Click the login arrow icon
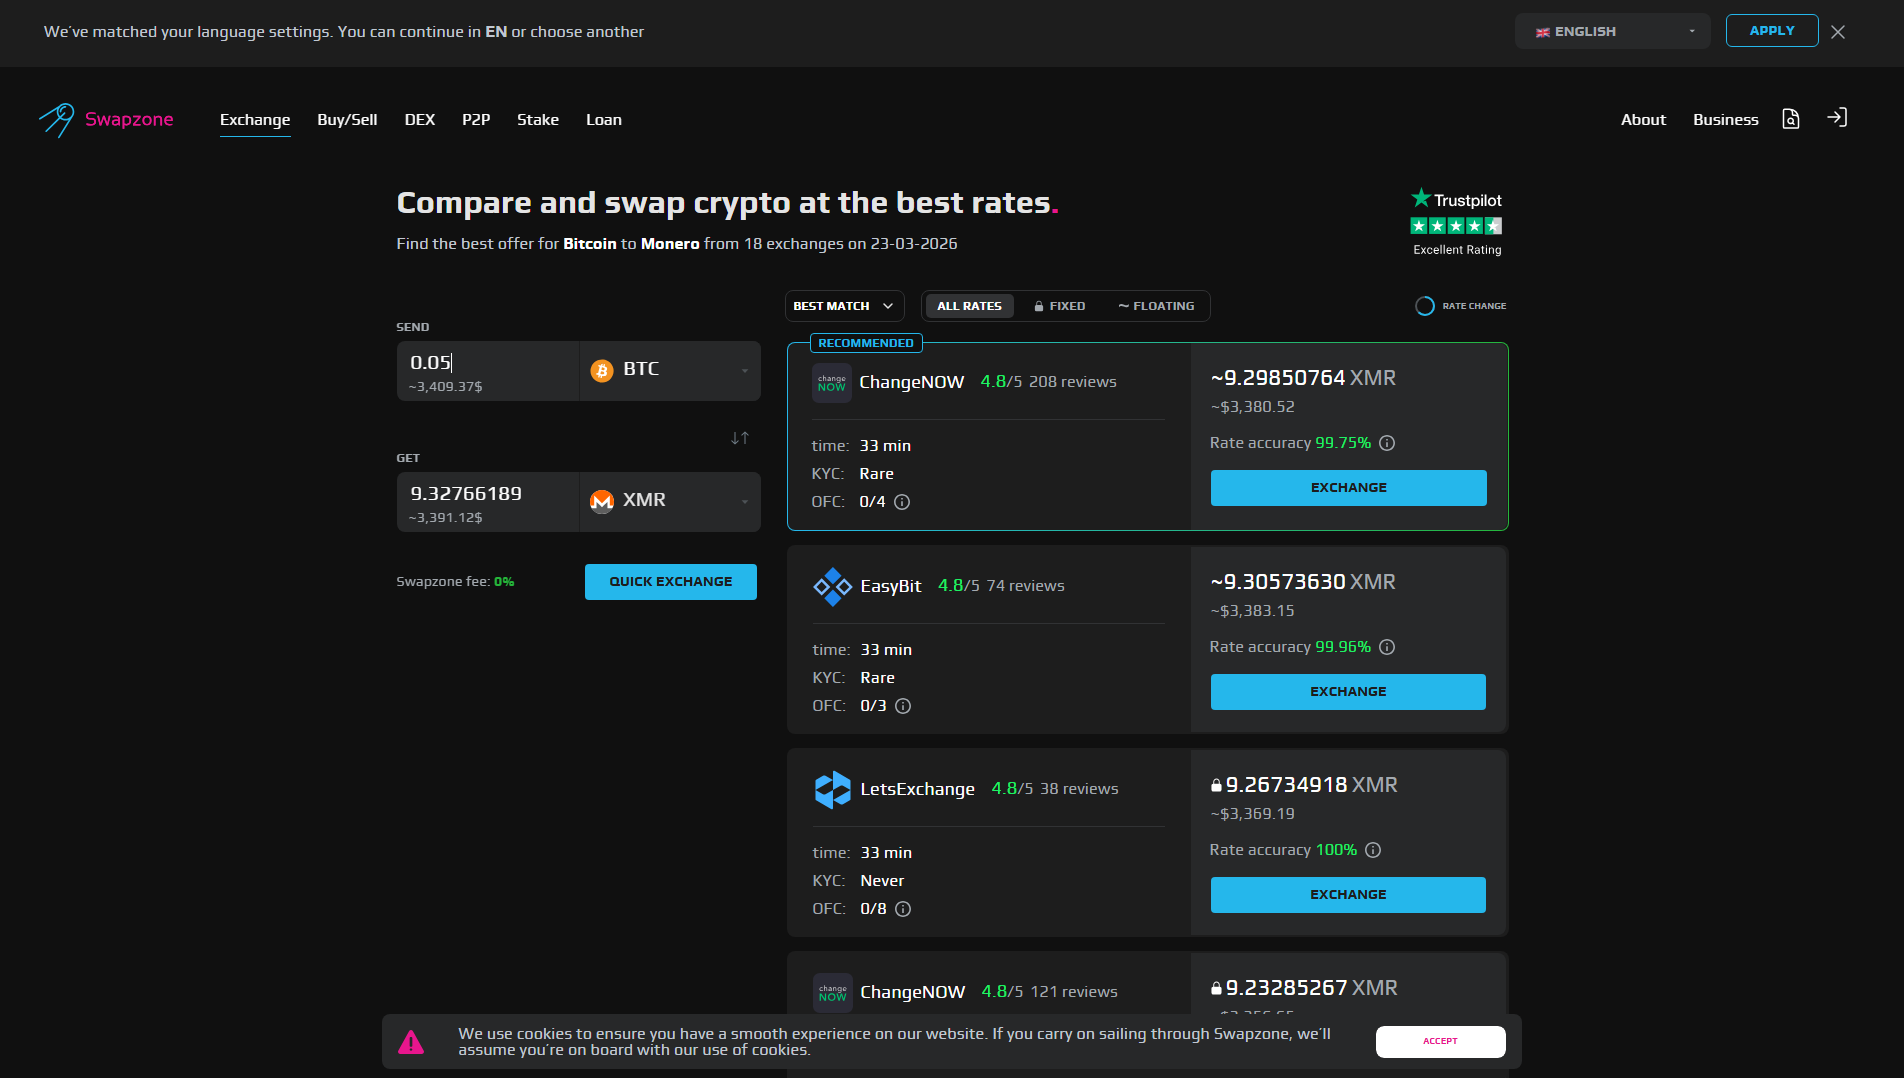The width and height of the screenshot is (1904, 1078). coord(1837,118)
